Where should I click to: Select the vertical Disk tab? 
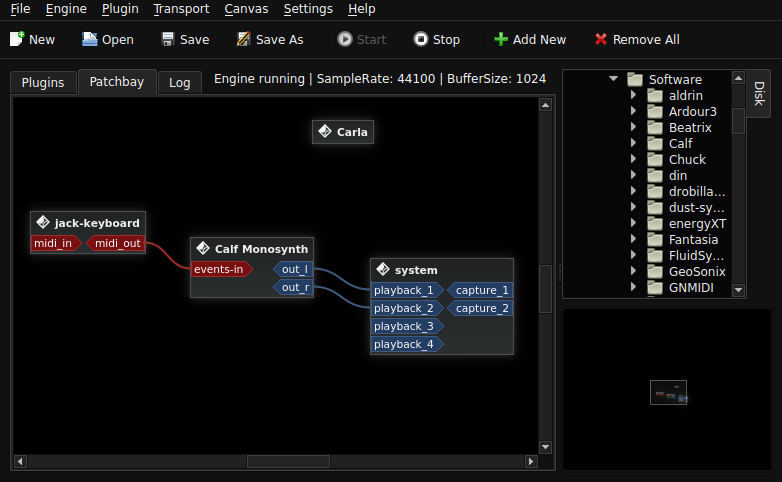[x=759, y=93]
